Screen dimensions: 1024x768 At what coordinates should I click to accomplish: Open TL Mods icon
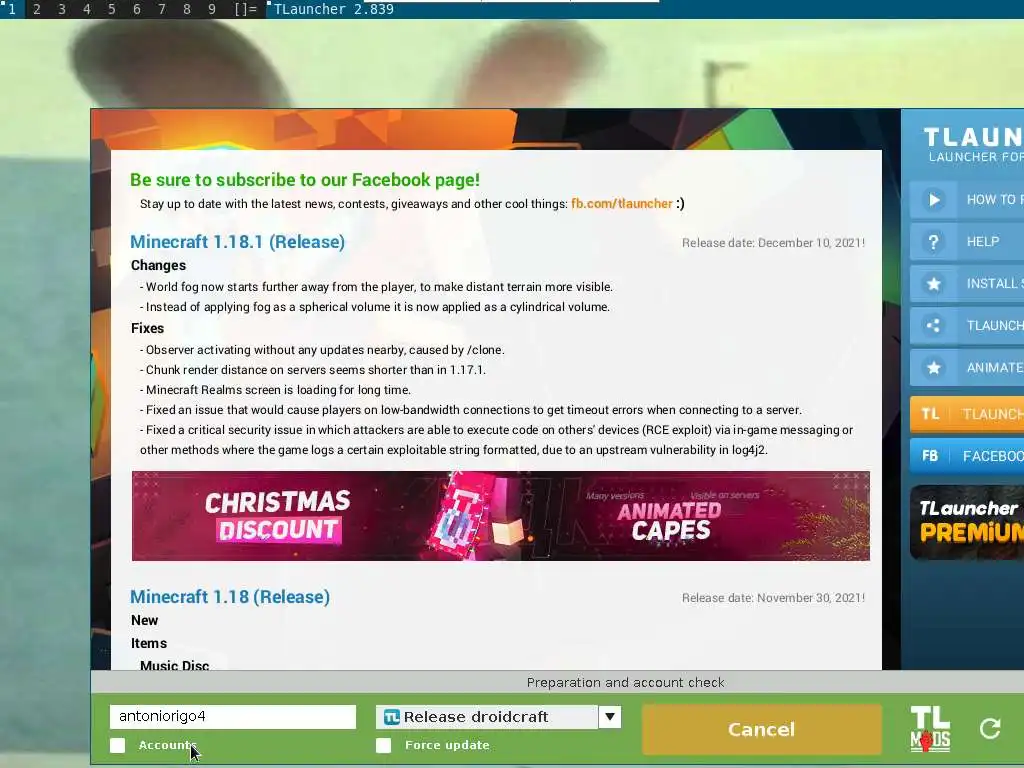click(930, 729)
